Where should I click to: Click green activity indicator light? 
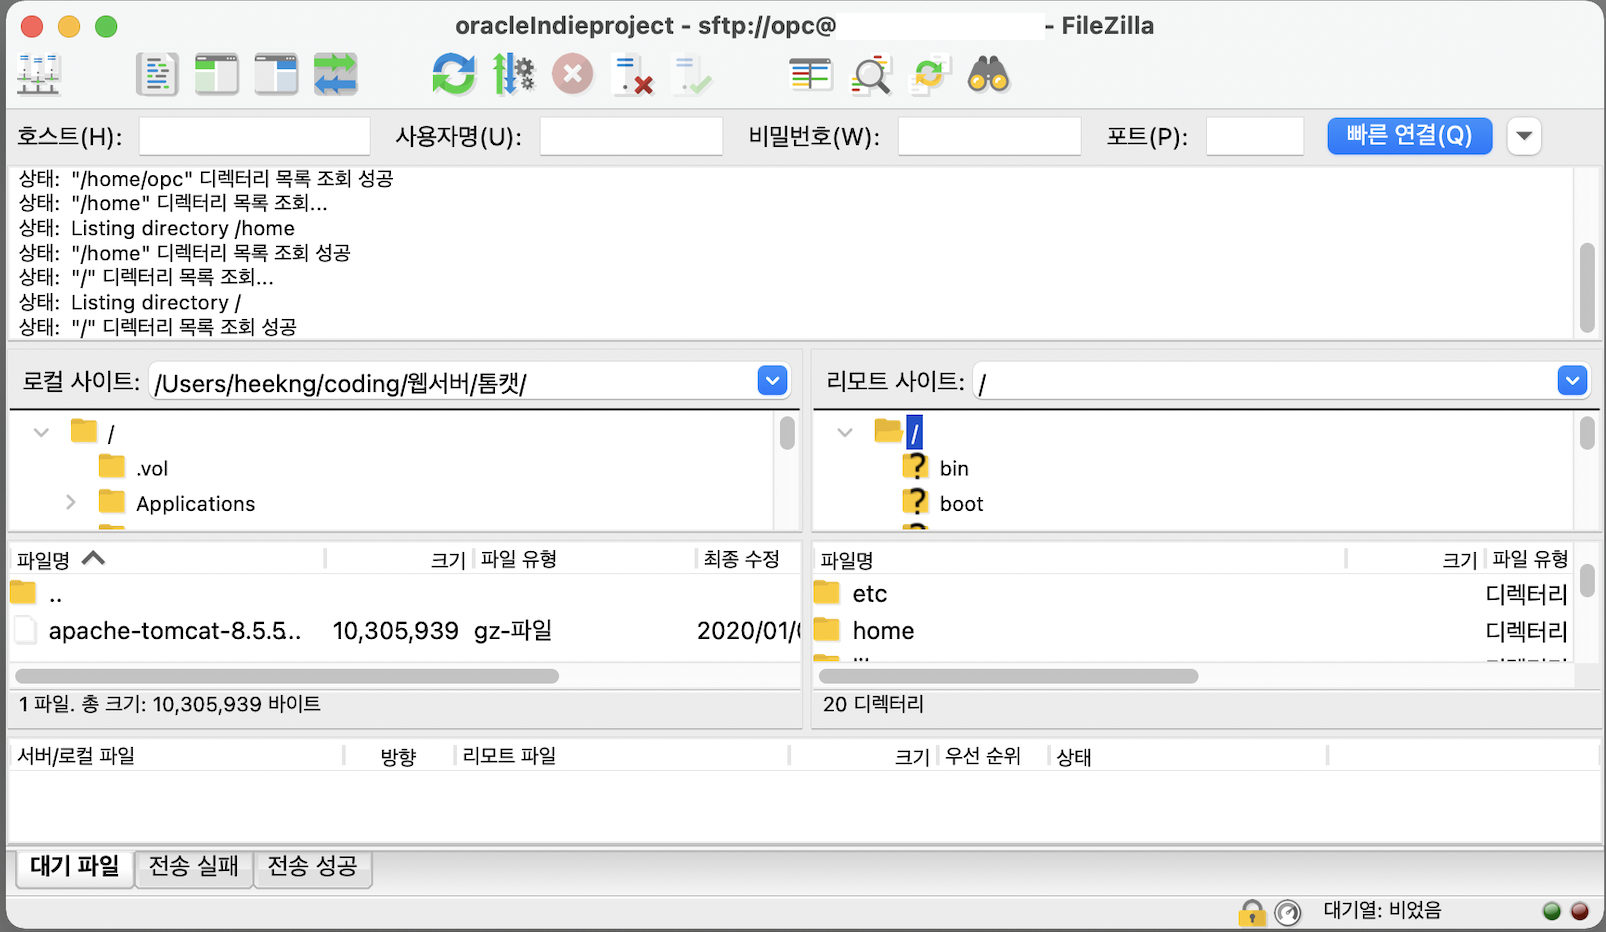coord(1552,911)
